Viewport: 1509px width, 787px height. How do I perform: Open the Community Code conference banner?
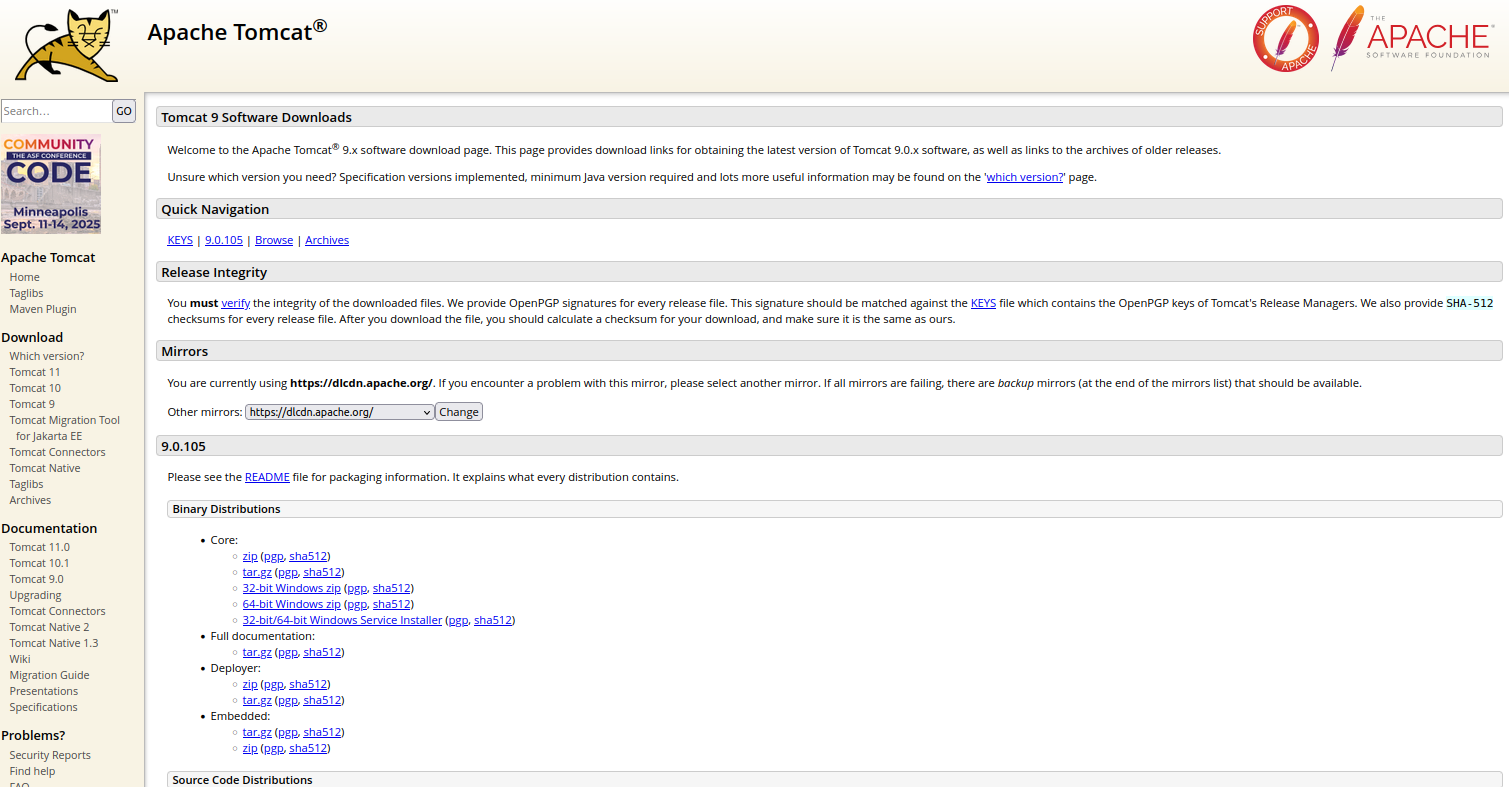(x=51, y=184)
